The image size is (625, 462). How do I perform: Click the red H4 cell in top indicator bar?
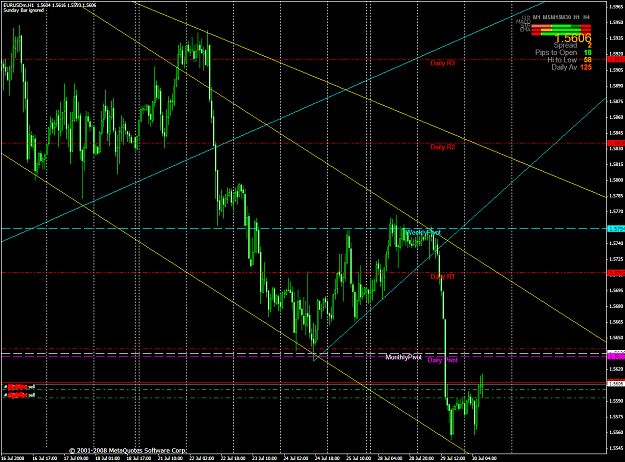click(586, 26)
